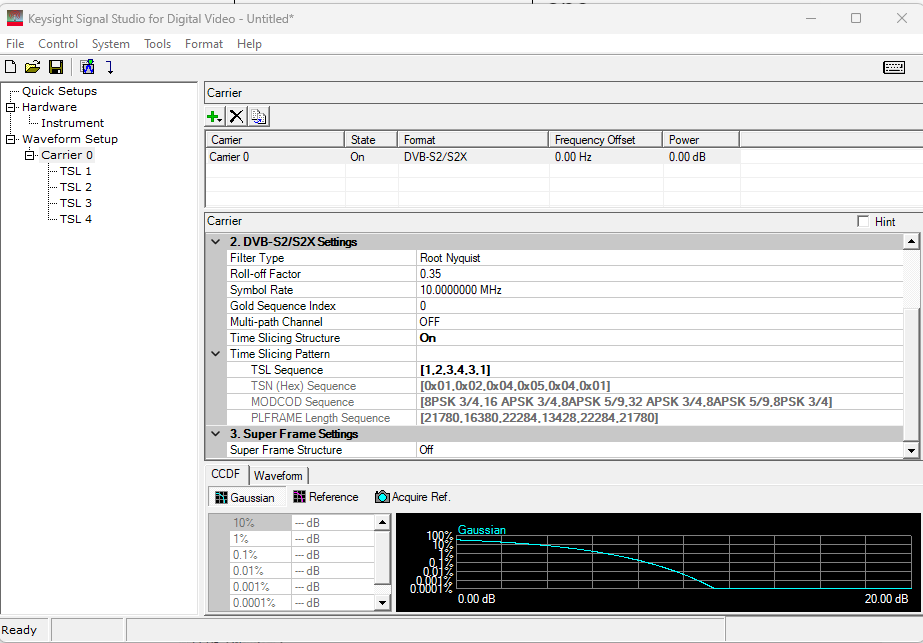
Task: Collapse the Super Frame Settings section
Action: coord(216,434)
